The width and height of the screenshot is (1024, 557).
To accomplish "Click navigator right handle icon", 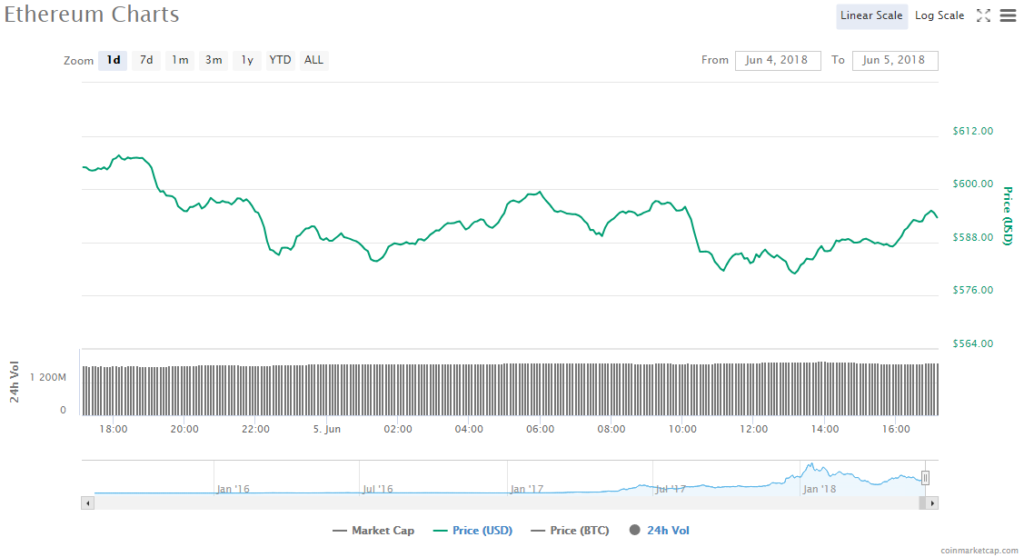I will point(926,478).
